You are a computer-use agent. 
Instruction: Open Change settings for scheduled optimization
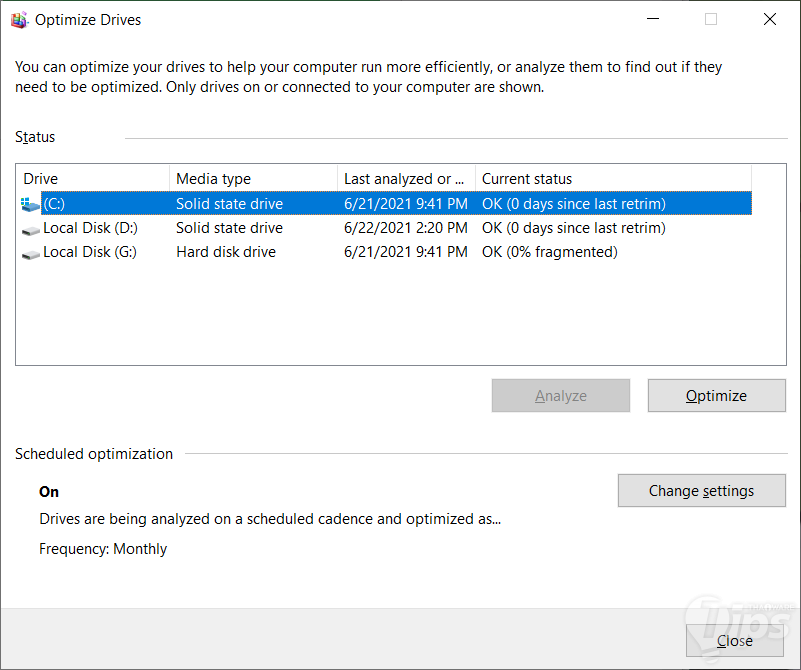click(701, 491)
